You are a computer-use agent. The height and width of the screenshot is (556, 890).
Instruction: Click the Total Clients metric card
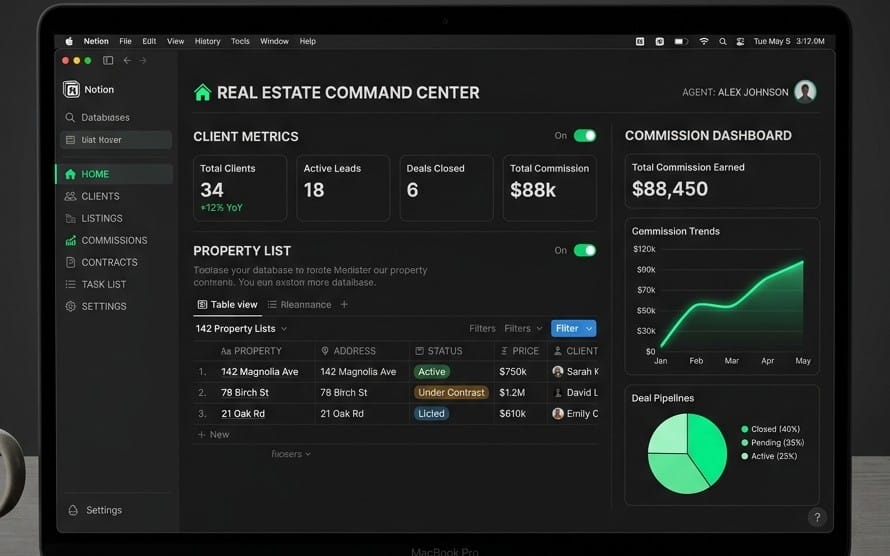[240, 188]
